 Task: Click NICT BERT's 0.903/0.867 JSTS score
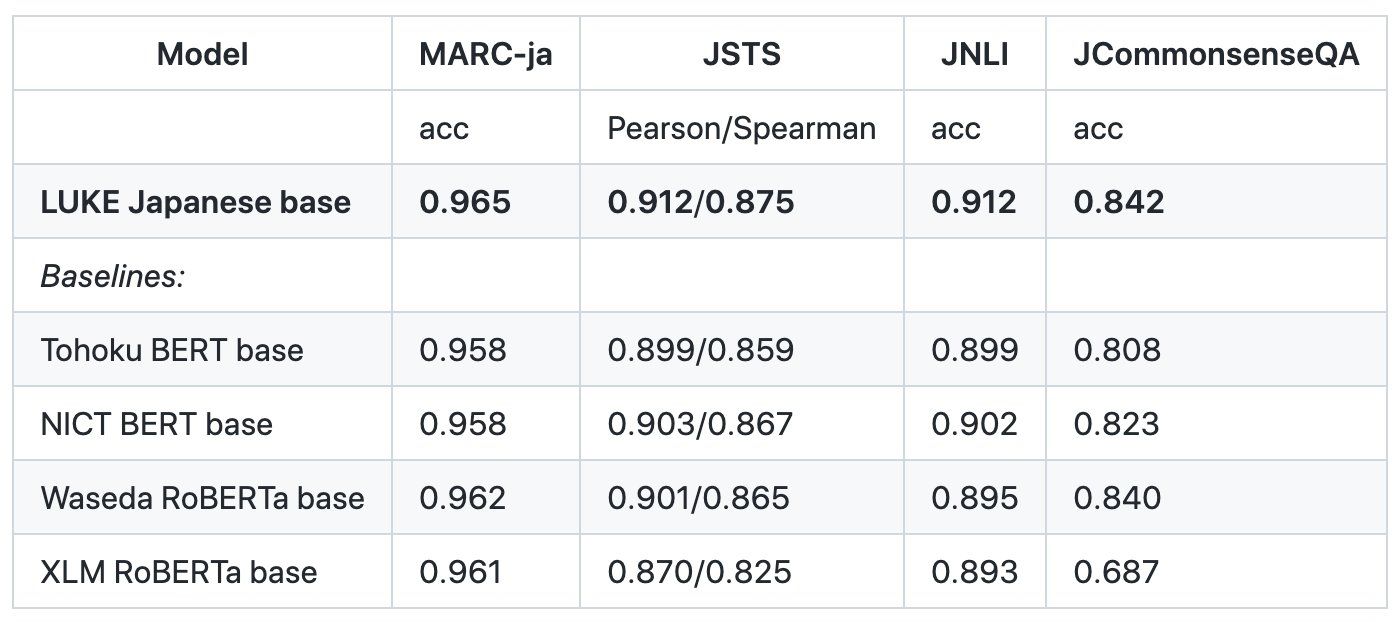point(700,424)
